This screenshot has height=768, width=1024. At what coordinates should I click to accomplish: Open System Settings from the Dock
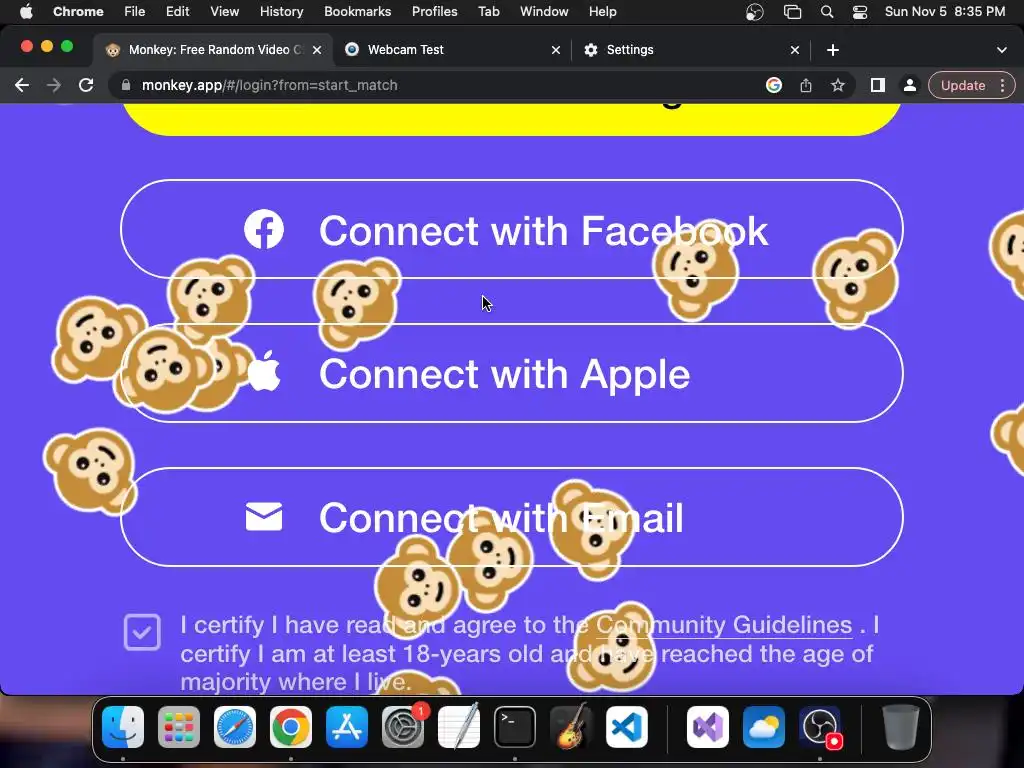(403, 727)
